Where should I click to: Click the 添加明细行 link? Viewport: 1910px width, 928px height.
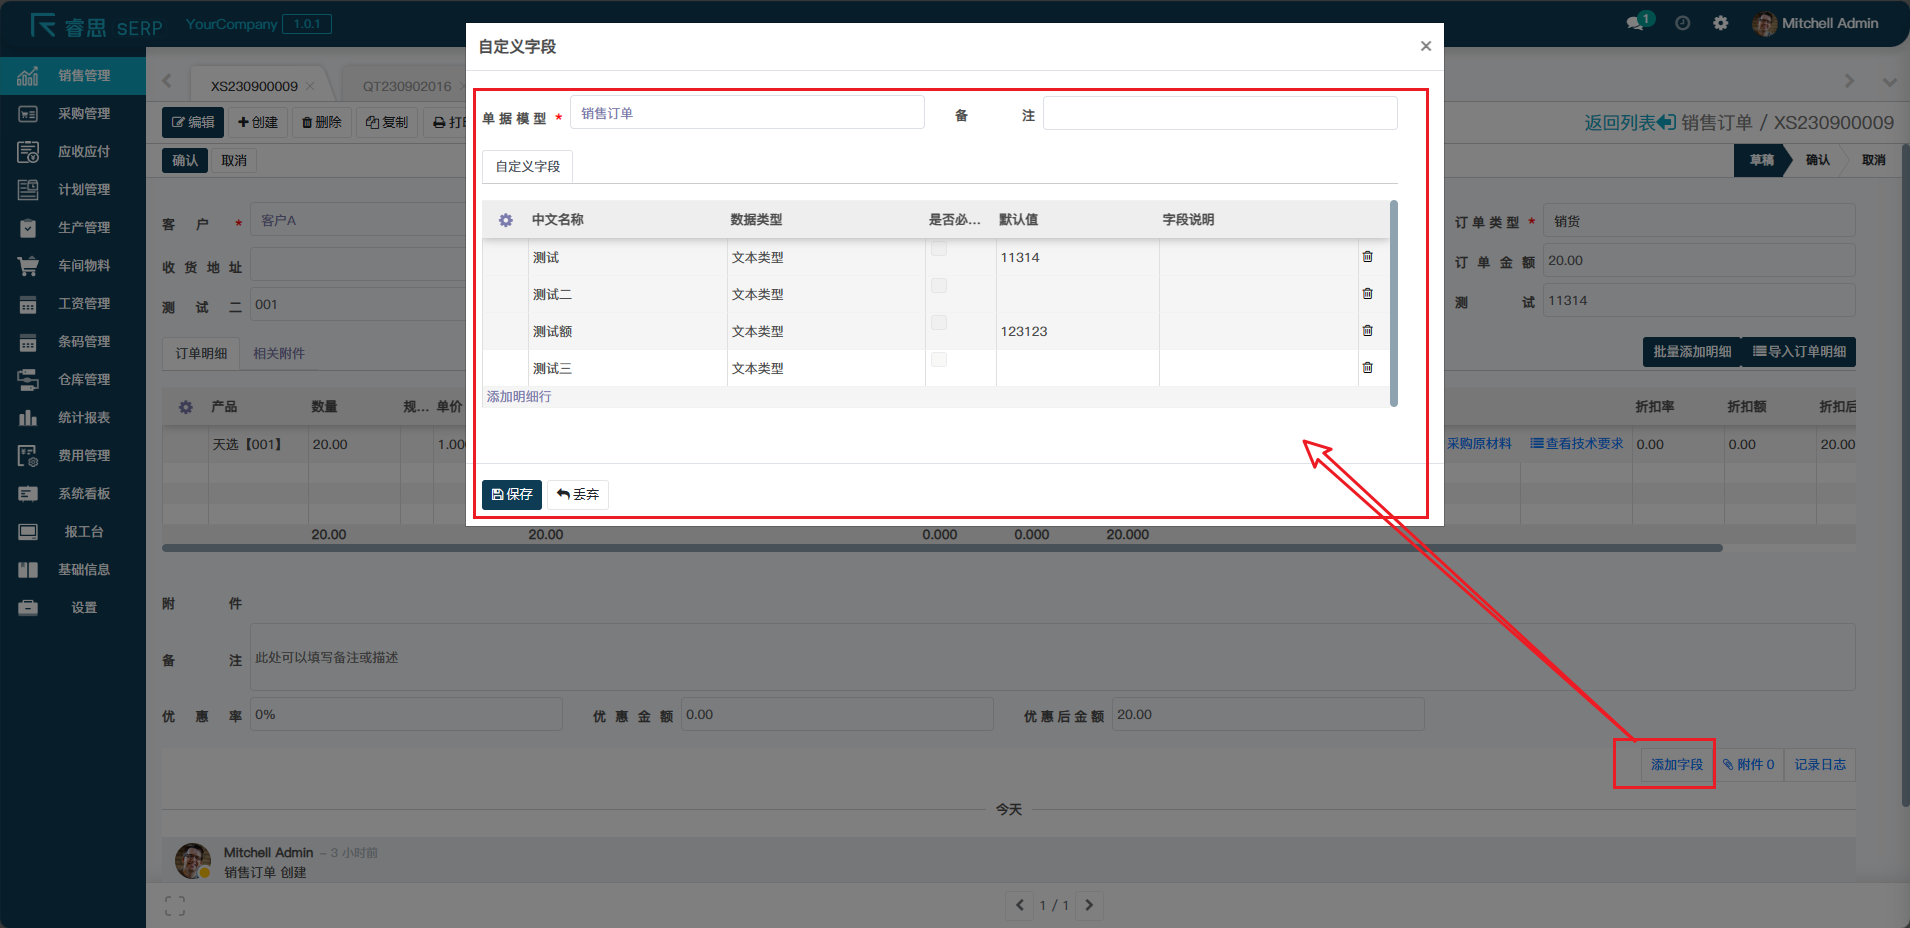[519, 397]
